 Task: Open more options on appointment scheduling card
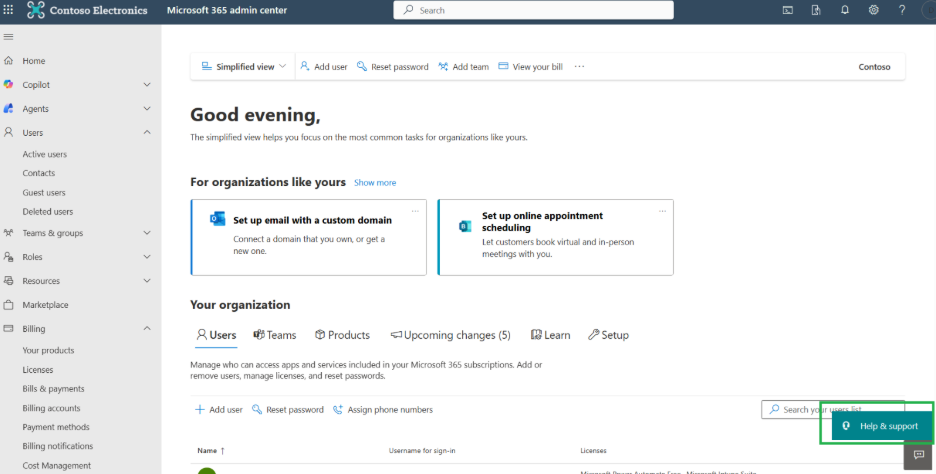pos(662,211)
